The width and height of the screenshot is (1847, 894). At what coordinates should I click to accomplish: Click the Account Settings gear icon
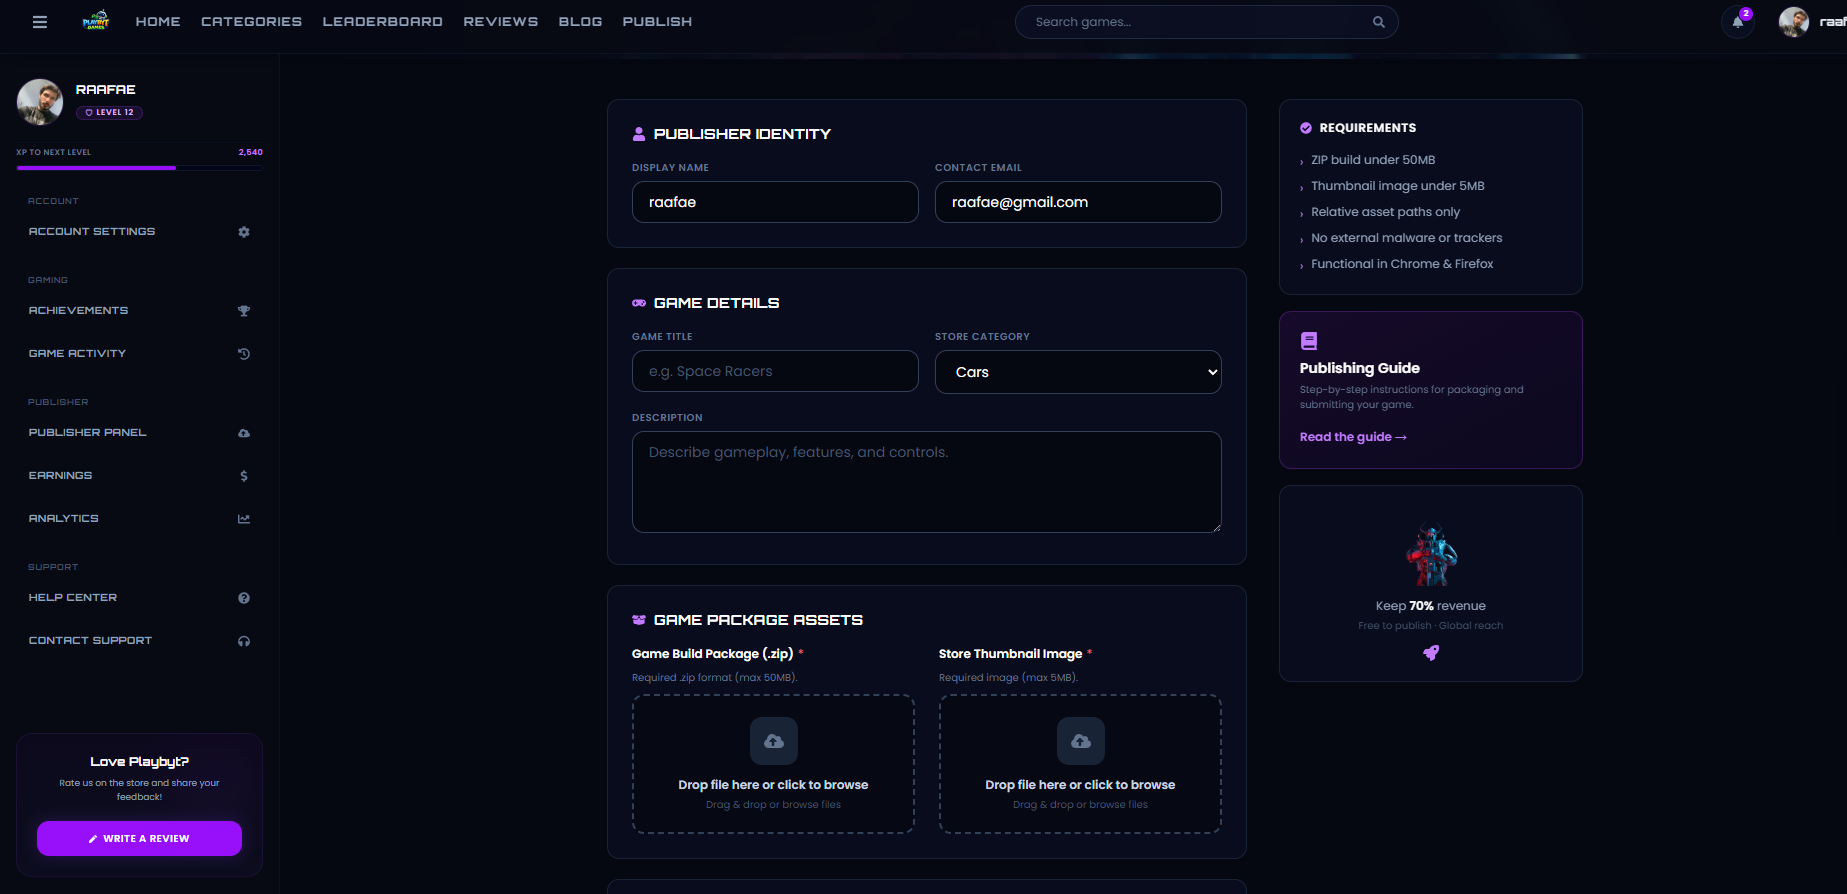point(244,232)
